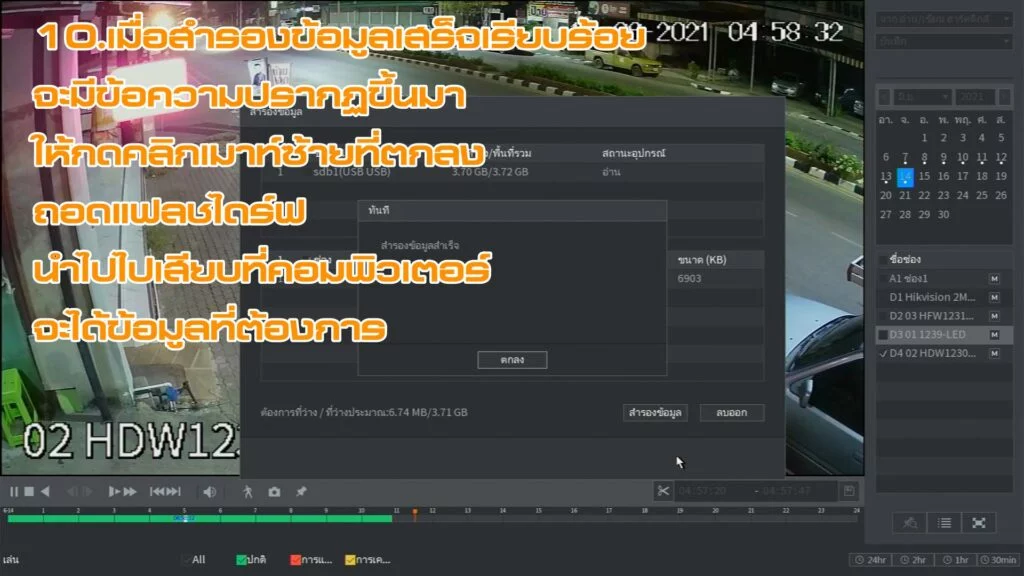Take a snapshot with the camera icon
Image resolution: width=1024 pixels, height=576 pixels.
(274, 491)
